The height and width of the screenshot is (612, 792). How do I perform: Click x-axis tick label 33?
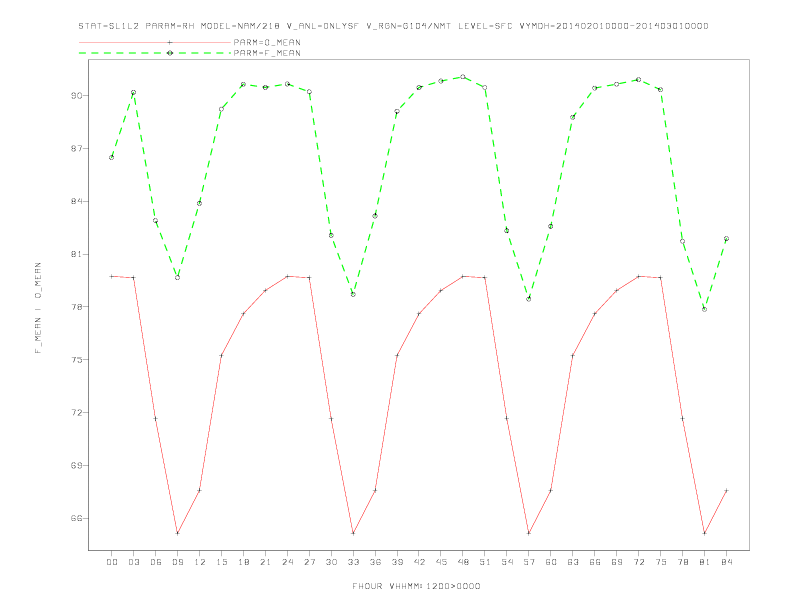[353, 562]
